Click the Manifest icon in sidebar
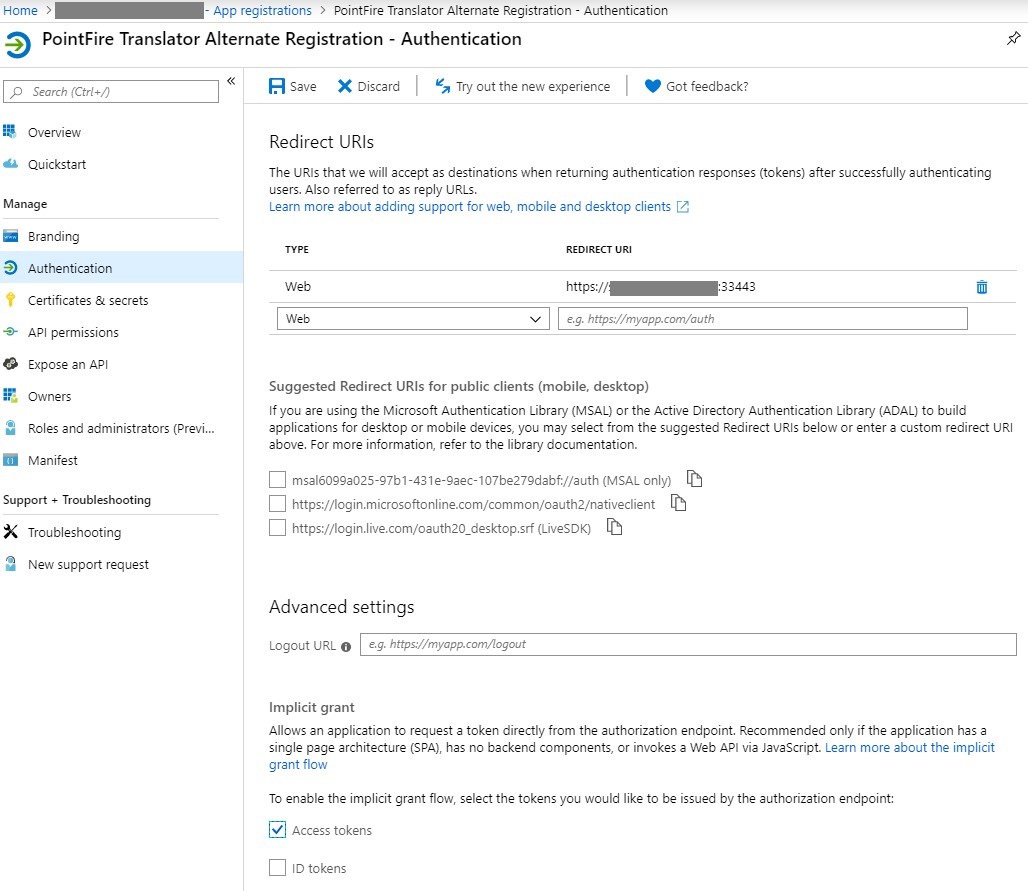Screen dimensions: 1028x891 (10, 460)
